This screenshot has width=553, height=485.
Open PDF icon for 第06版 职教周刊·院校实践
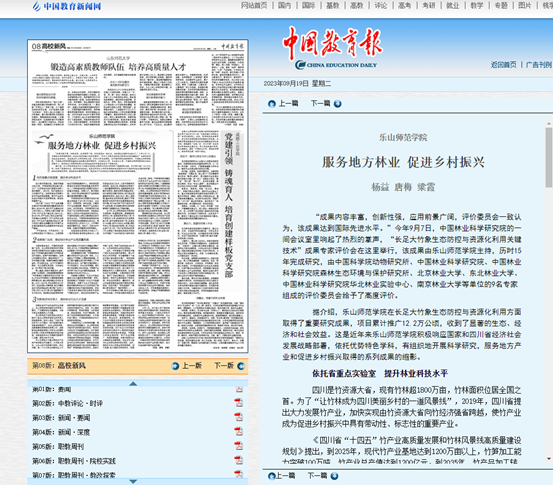tap(239, 461)
